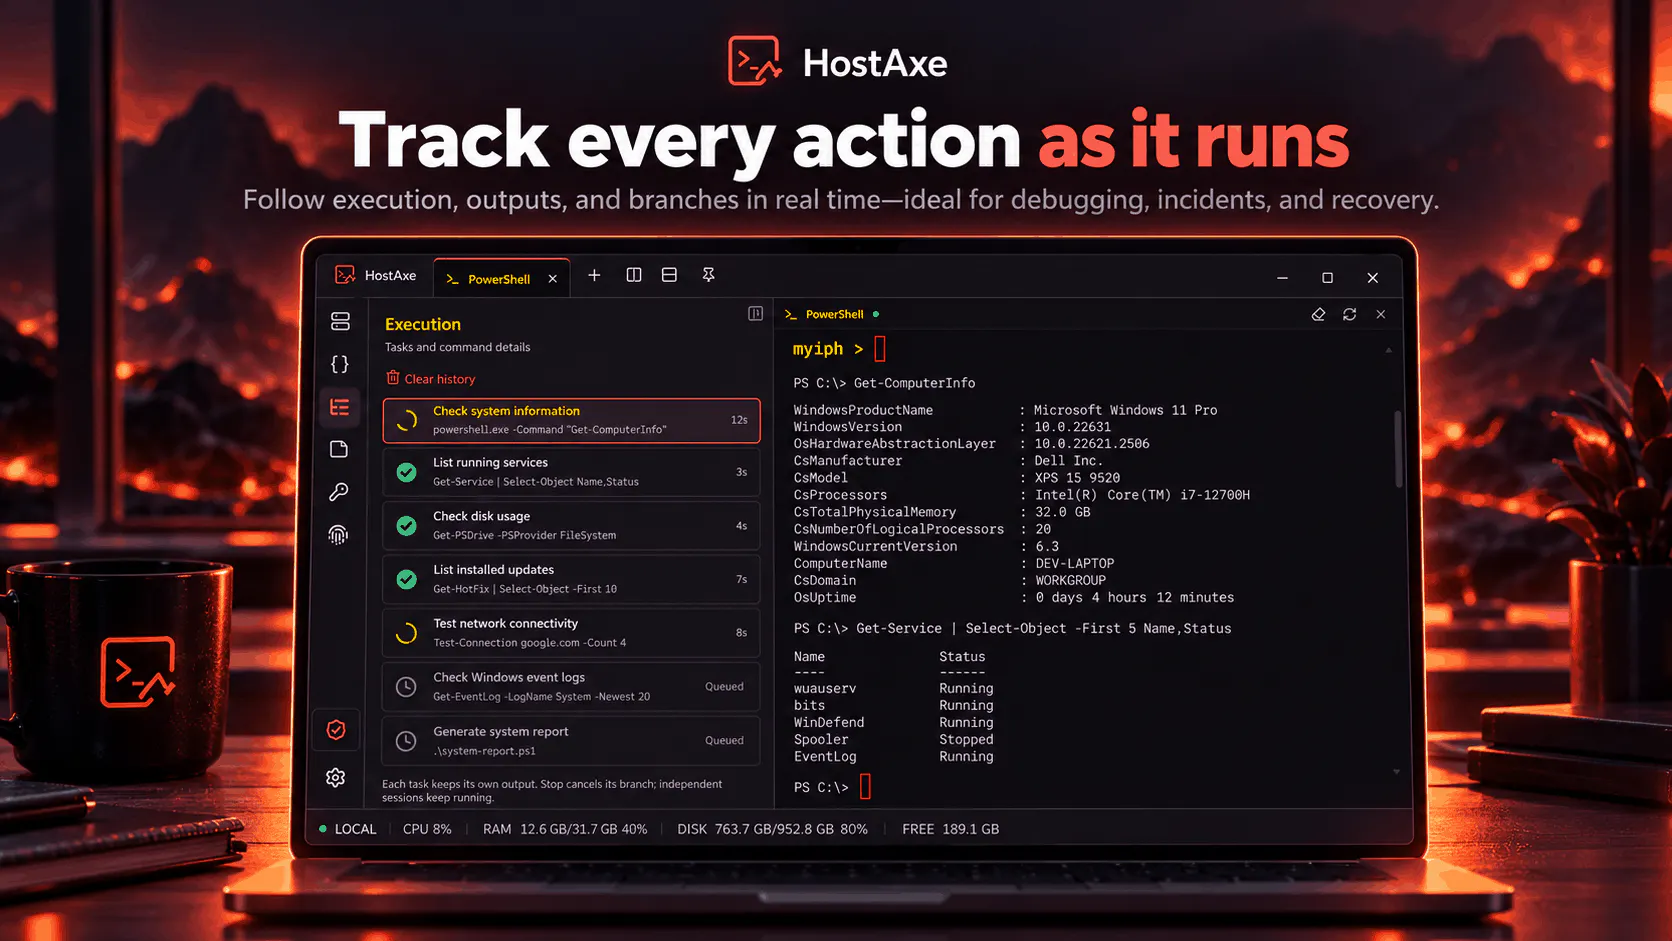
Task: Close the PowerShell terminal pane
Action: (x=1381, y=314)
